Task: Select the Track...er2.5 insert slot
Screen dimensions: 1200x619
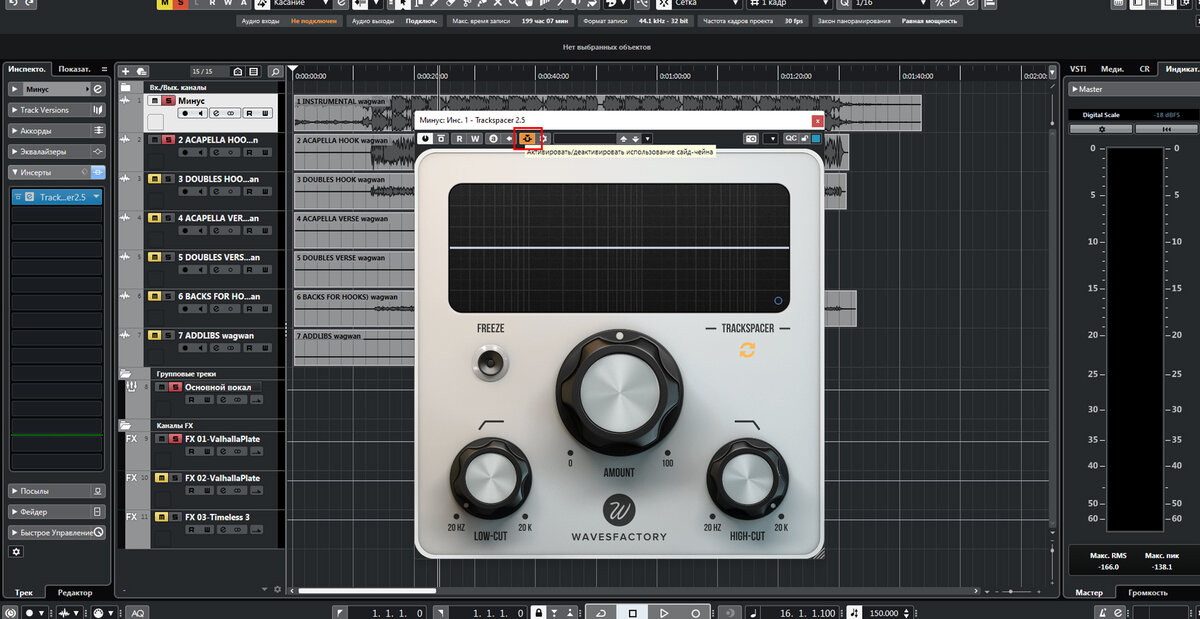Action: click(56, 197)
